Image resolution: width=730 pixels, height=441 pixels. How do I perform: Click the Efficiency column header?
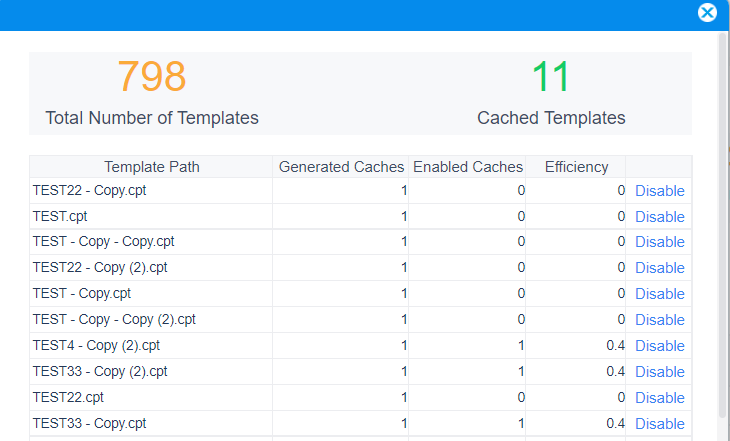(x=576, y=167)
